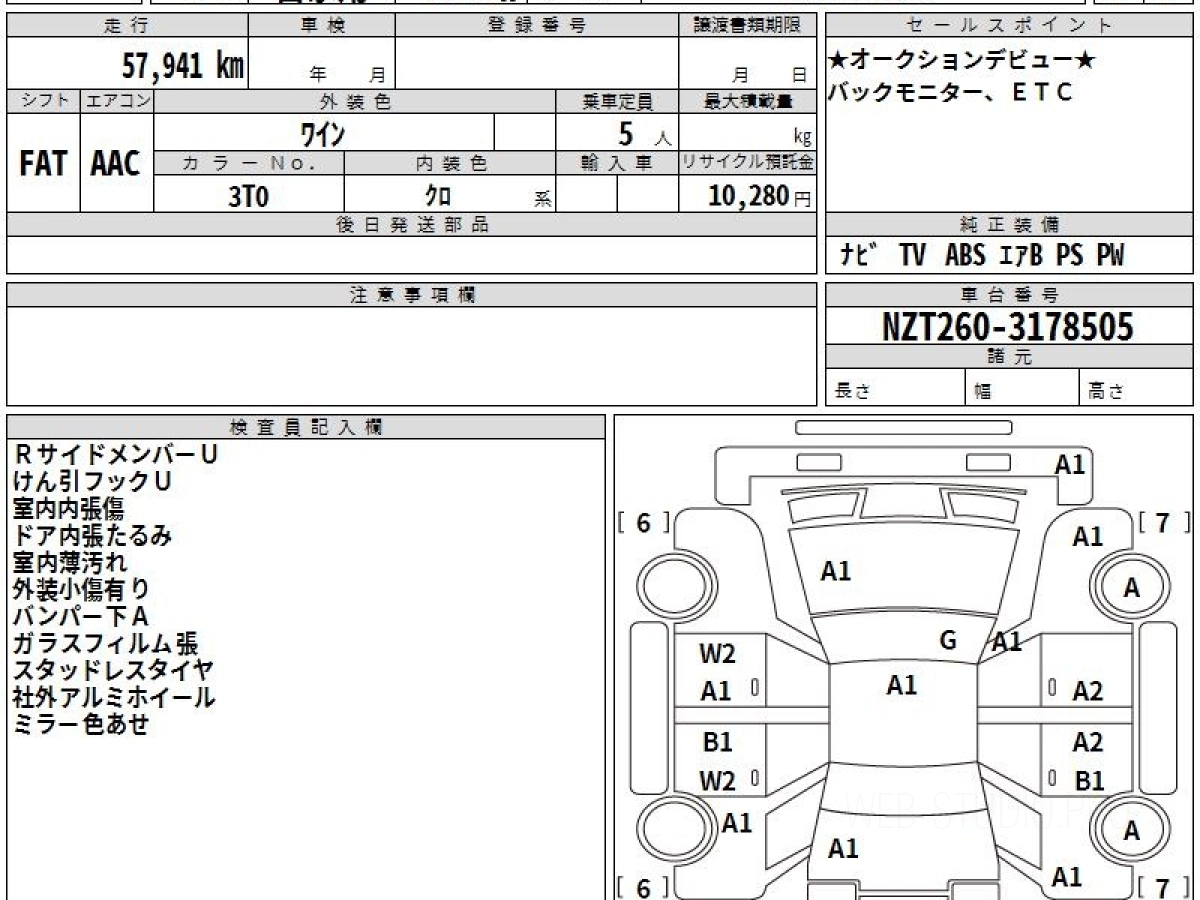1200x900 pixels.
Task: Select the note 室内内張傷
Action: pos(68,508)
